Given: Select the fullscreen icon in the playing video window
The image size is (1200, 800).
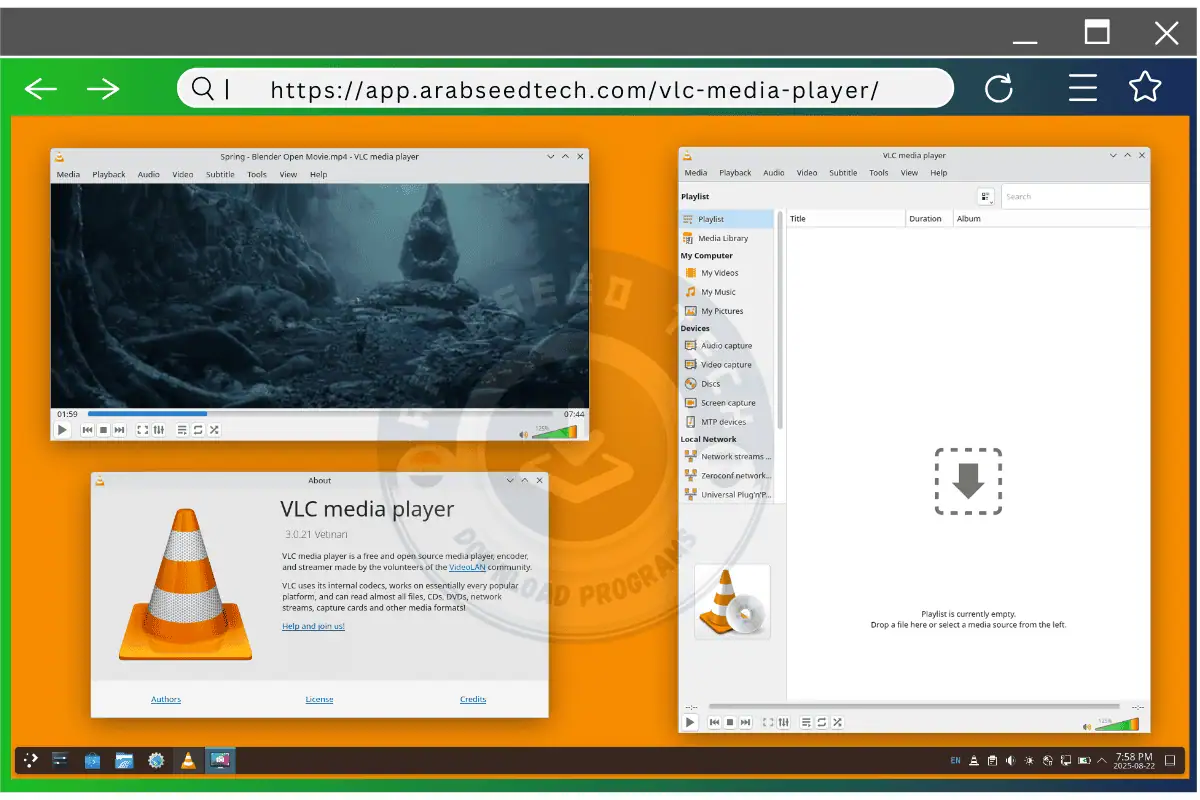Looking at the screenshot, I should coord(142,429).
